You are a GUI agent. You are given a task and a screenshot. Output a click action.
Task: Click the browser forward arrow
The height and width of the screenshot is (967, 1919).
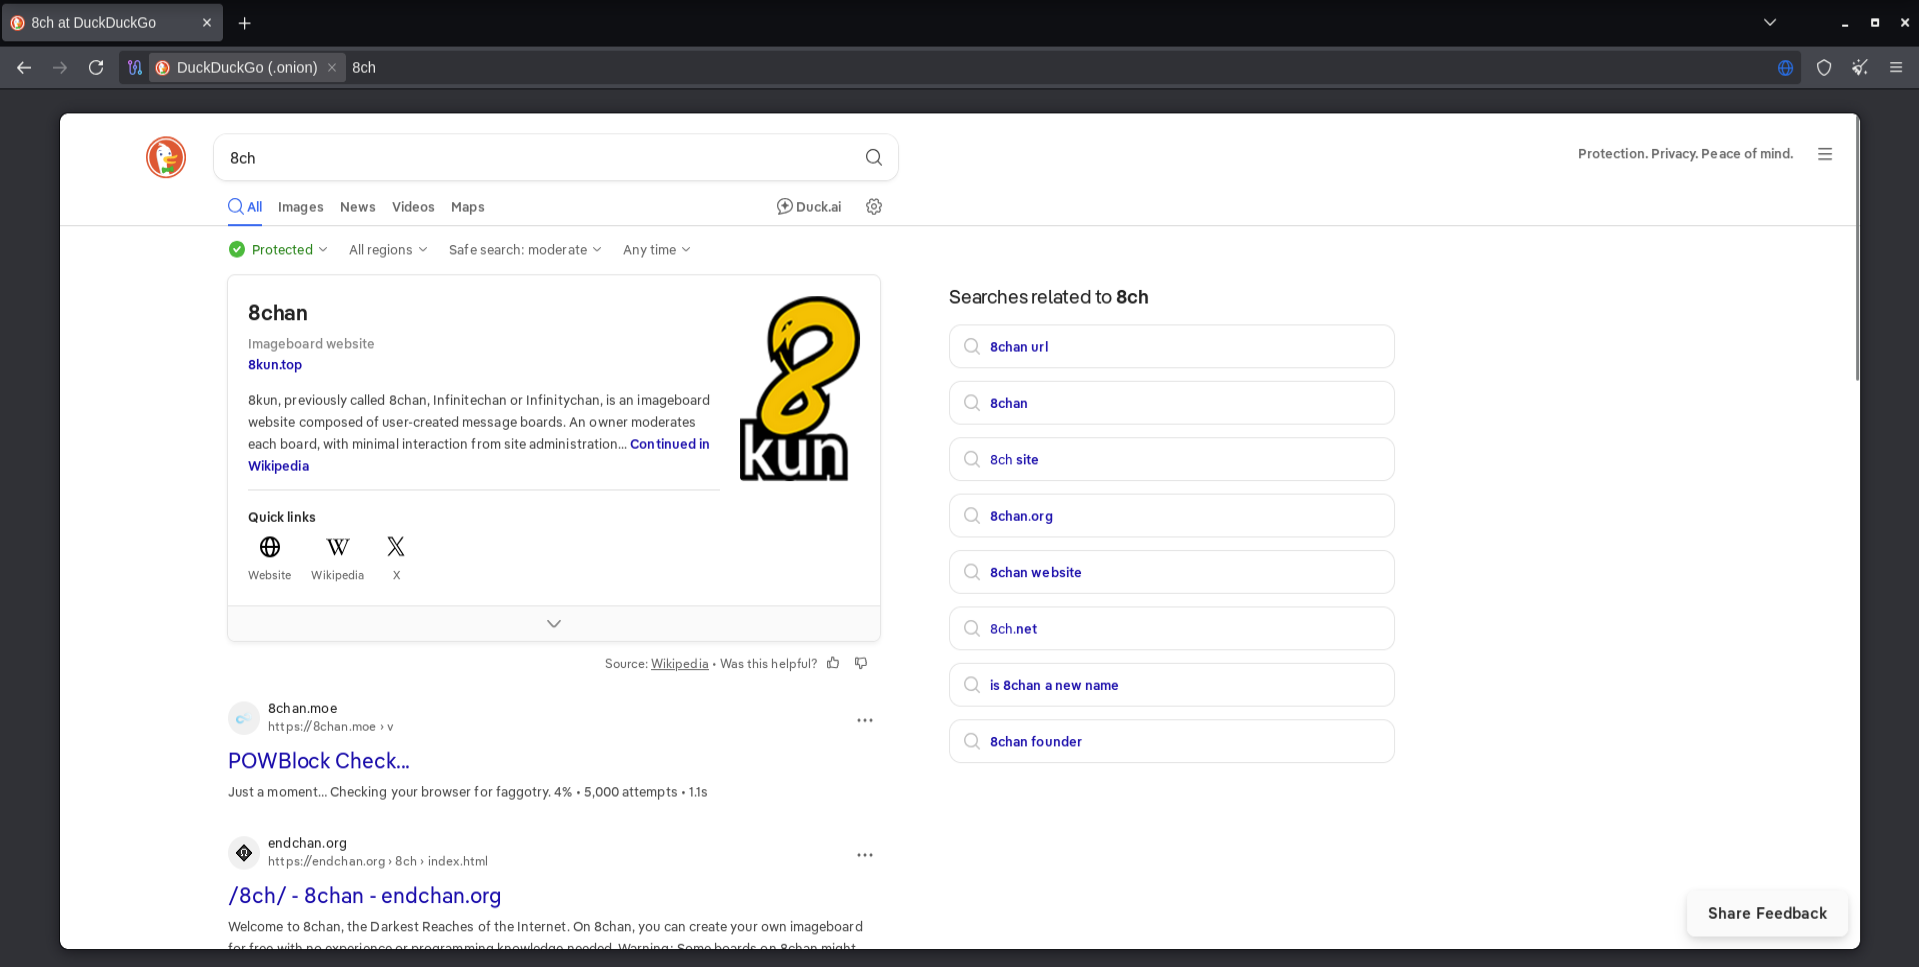coord(60,68)
